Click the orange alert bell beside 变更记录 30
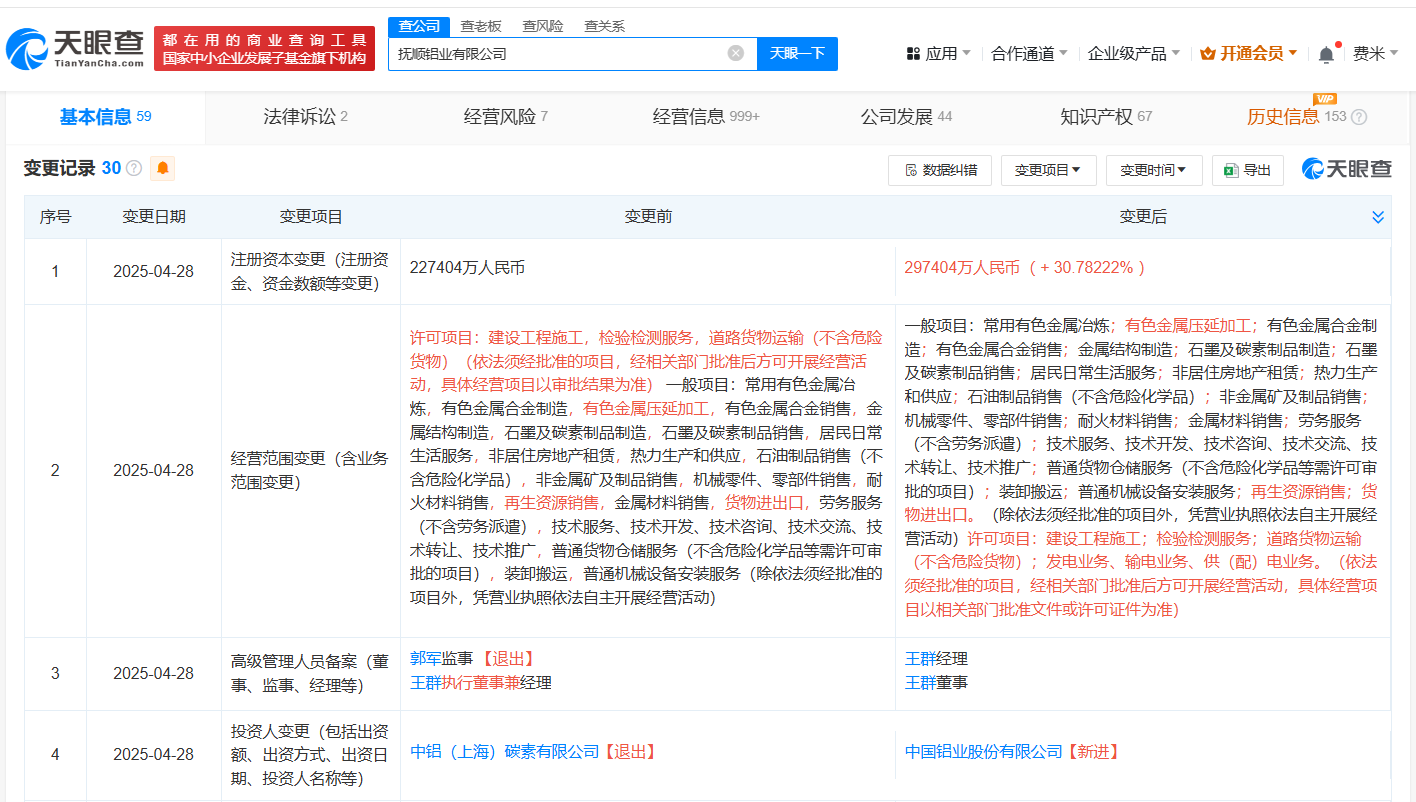 162,168
